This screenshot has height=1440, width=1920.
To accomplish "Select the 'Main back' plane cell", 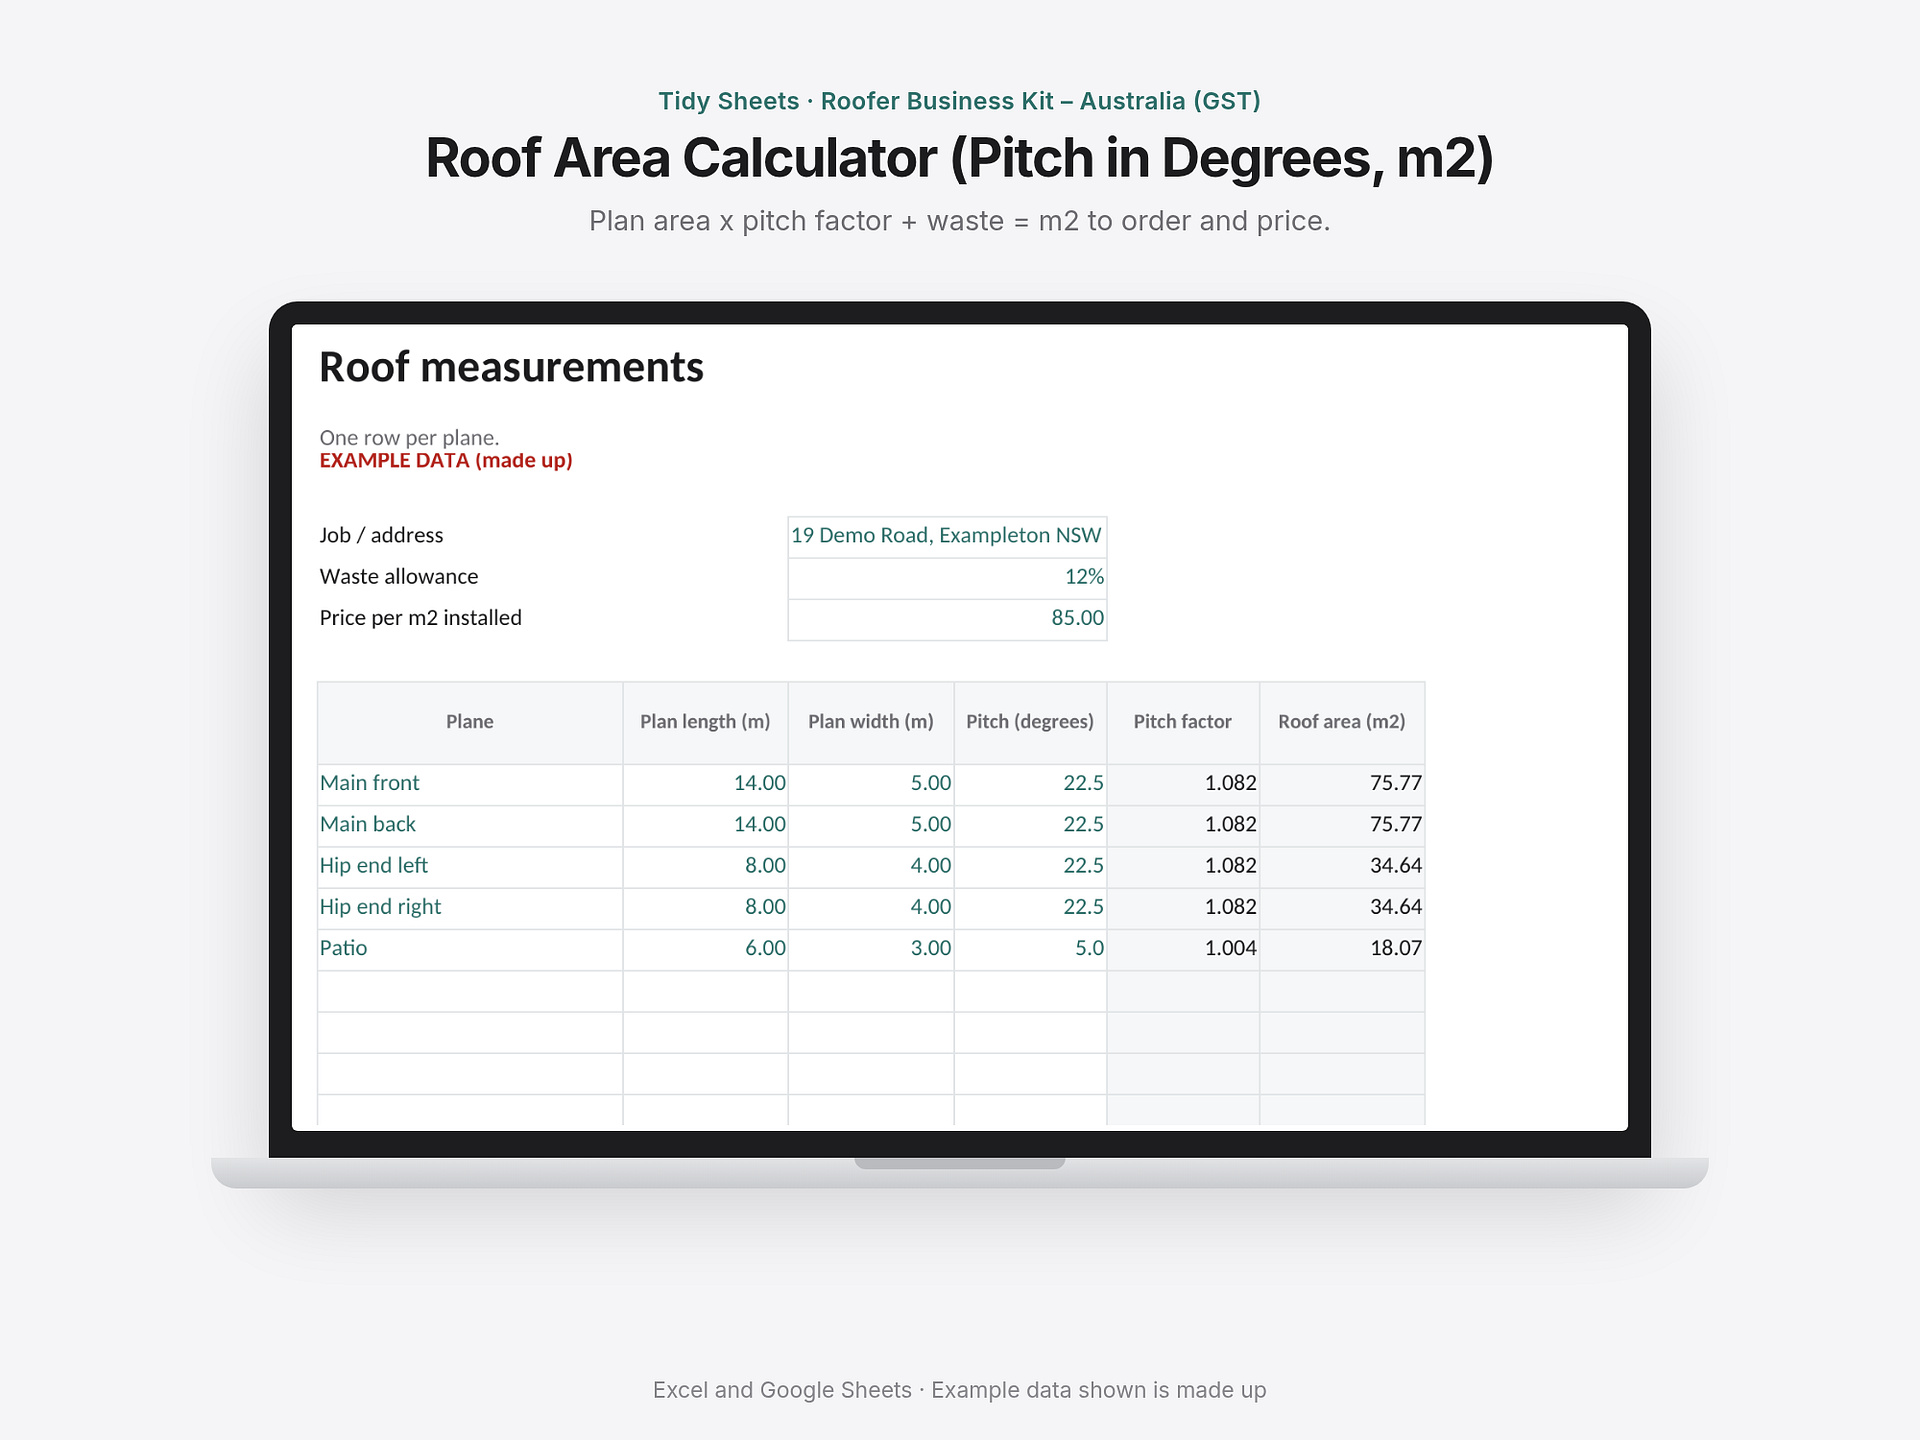I will [470, 826].
